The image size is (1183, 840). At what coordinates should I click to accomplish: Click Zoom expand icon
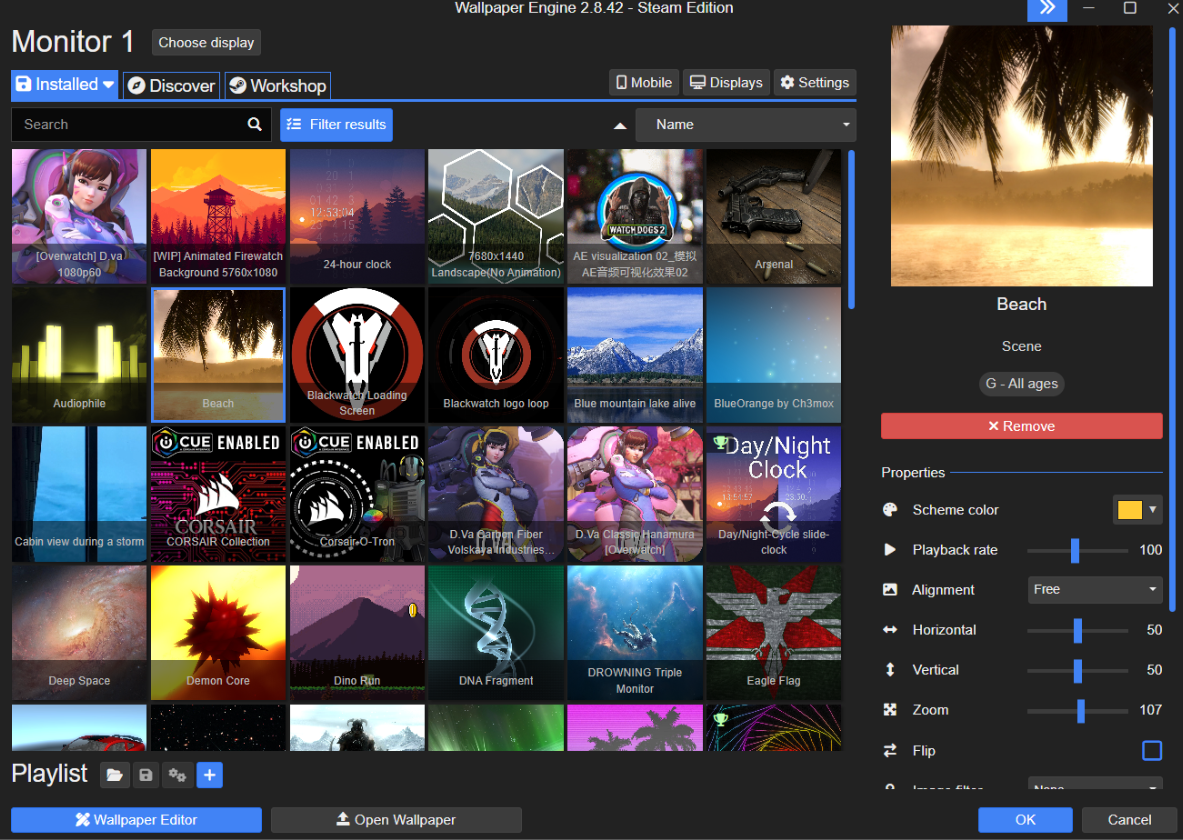[890, 710]
